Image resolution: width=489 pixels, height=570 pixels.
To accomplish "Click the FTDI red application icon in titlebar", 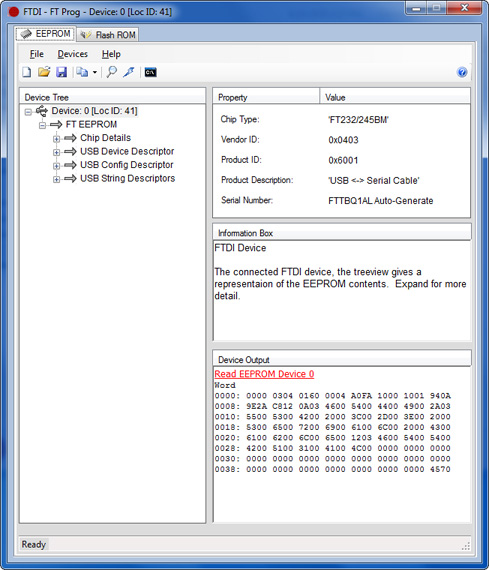I will (13, 12).
